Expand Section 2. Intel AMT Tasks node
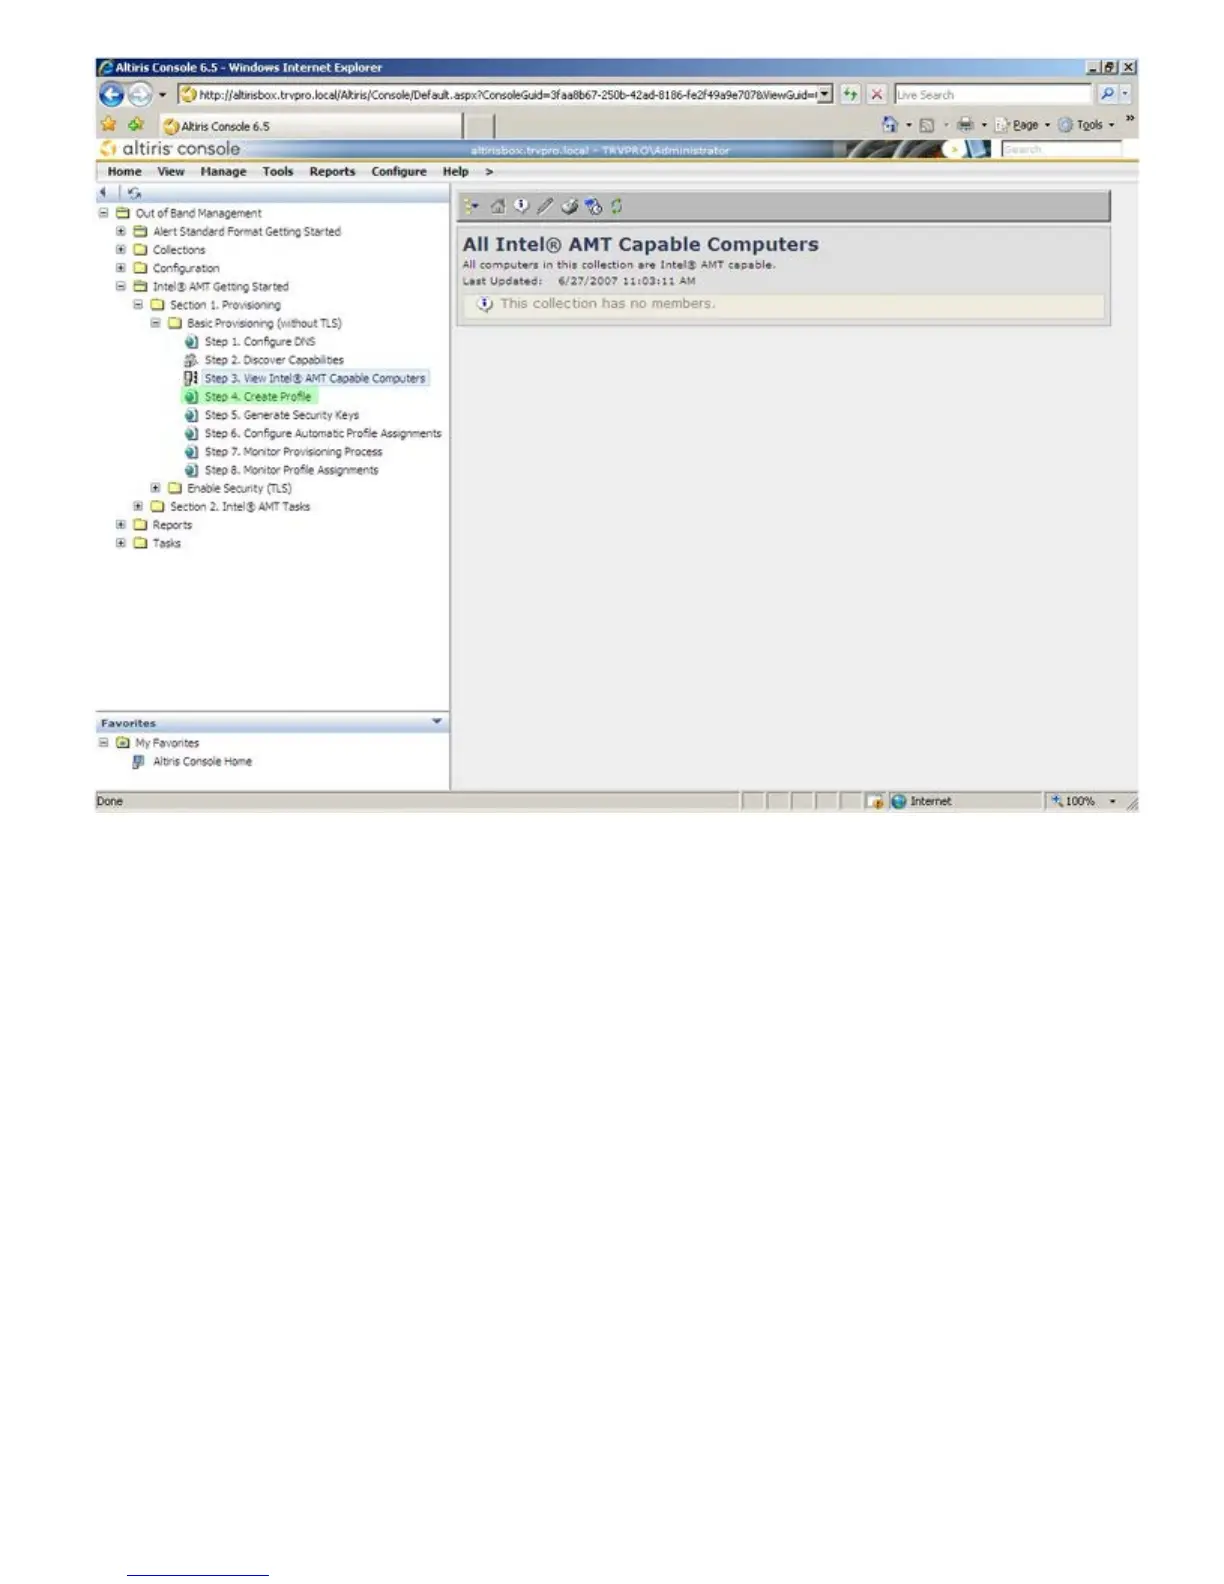Viewport: 1224px width, 1584px height. [x=138, y=506]
